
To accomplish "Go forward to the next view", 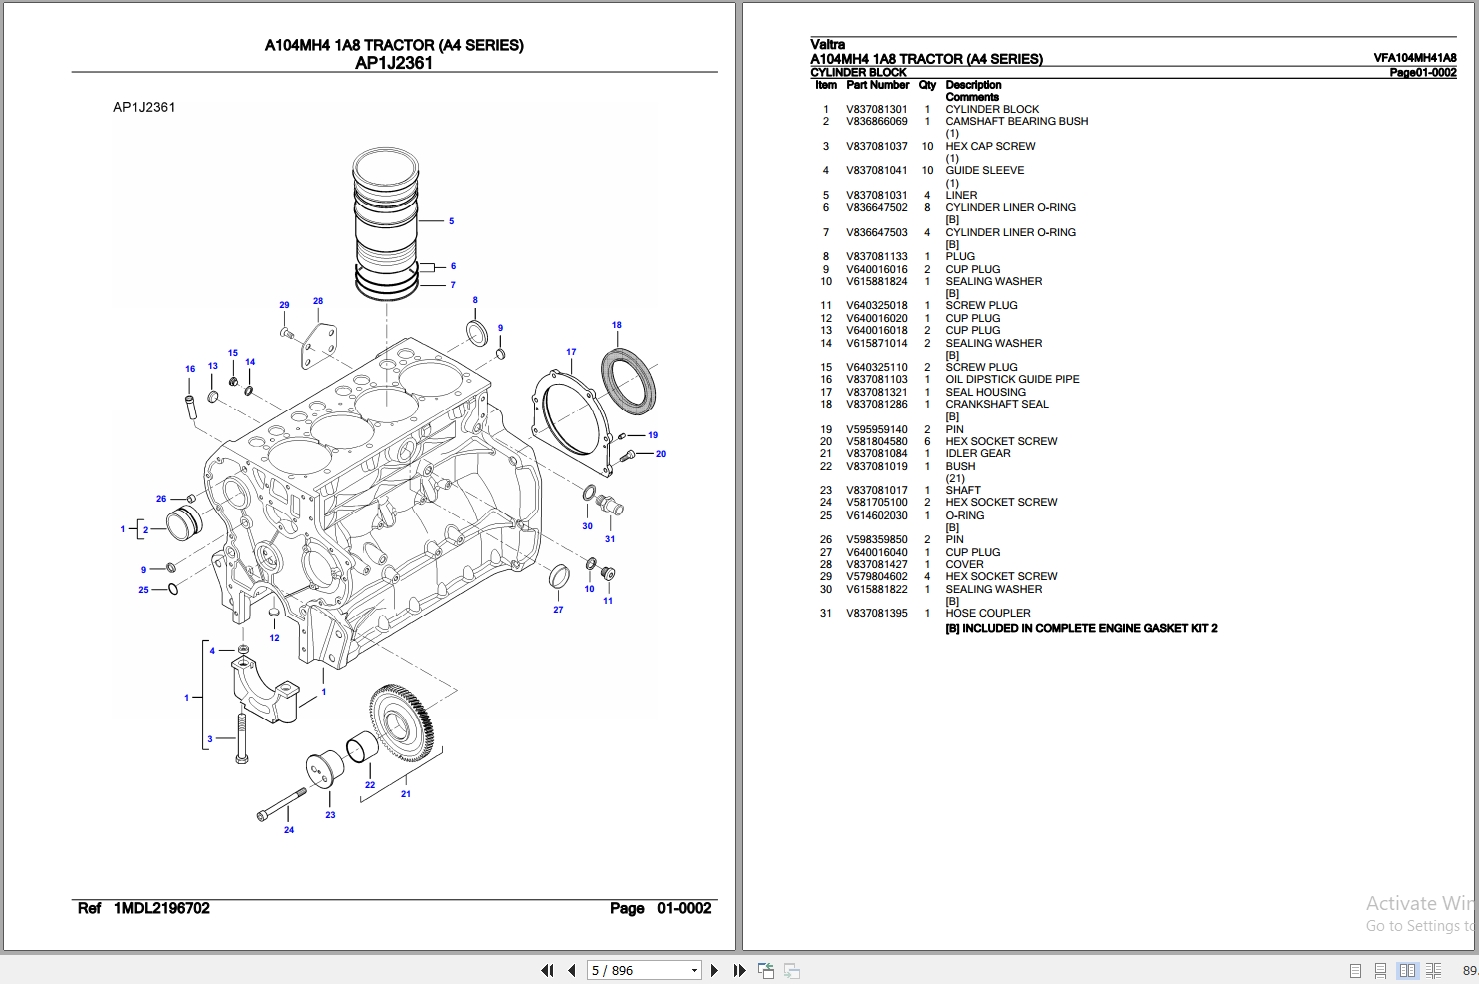I will (x=791, y=970).
